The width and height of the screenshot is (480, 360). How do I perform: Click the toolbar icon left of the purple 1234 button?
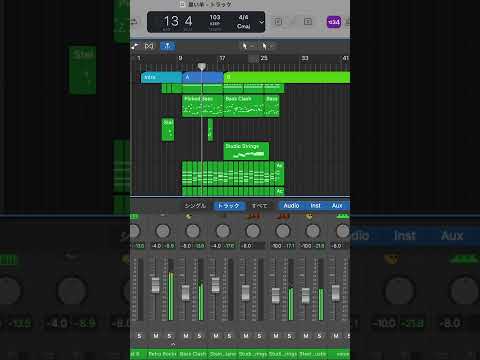click(x=308, y=22)
